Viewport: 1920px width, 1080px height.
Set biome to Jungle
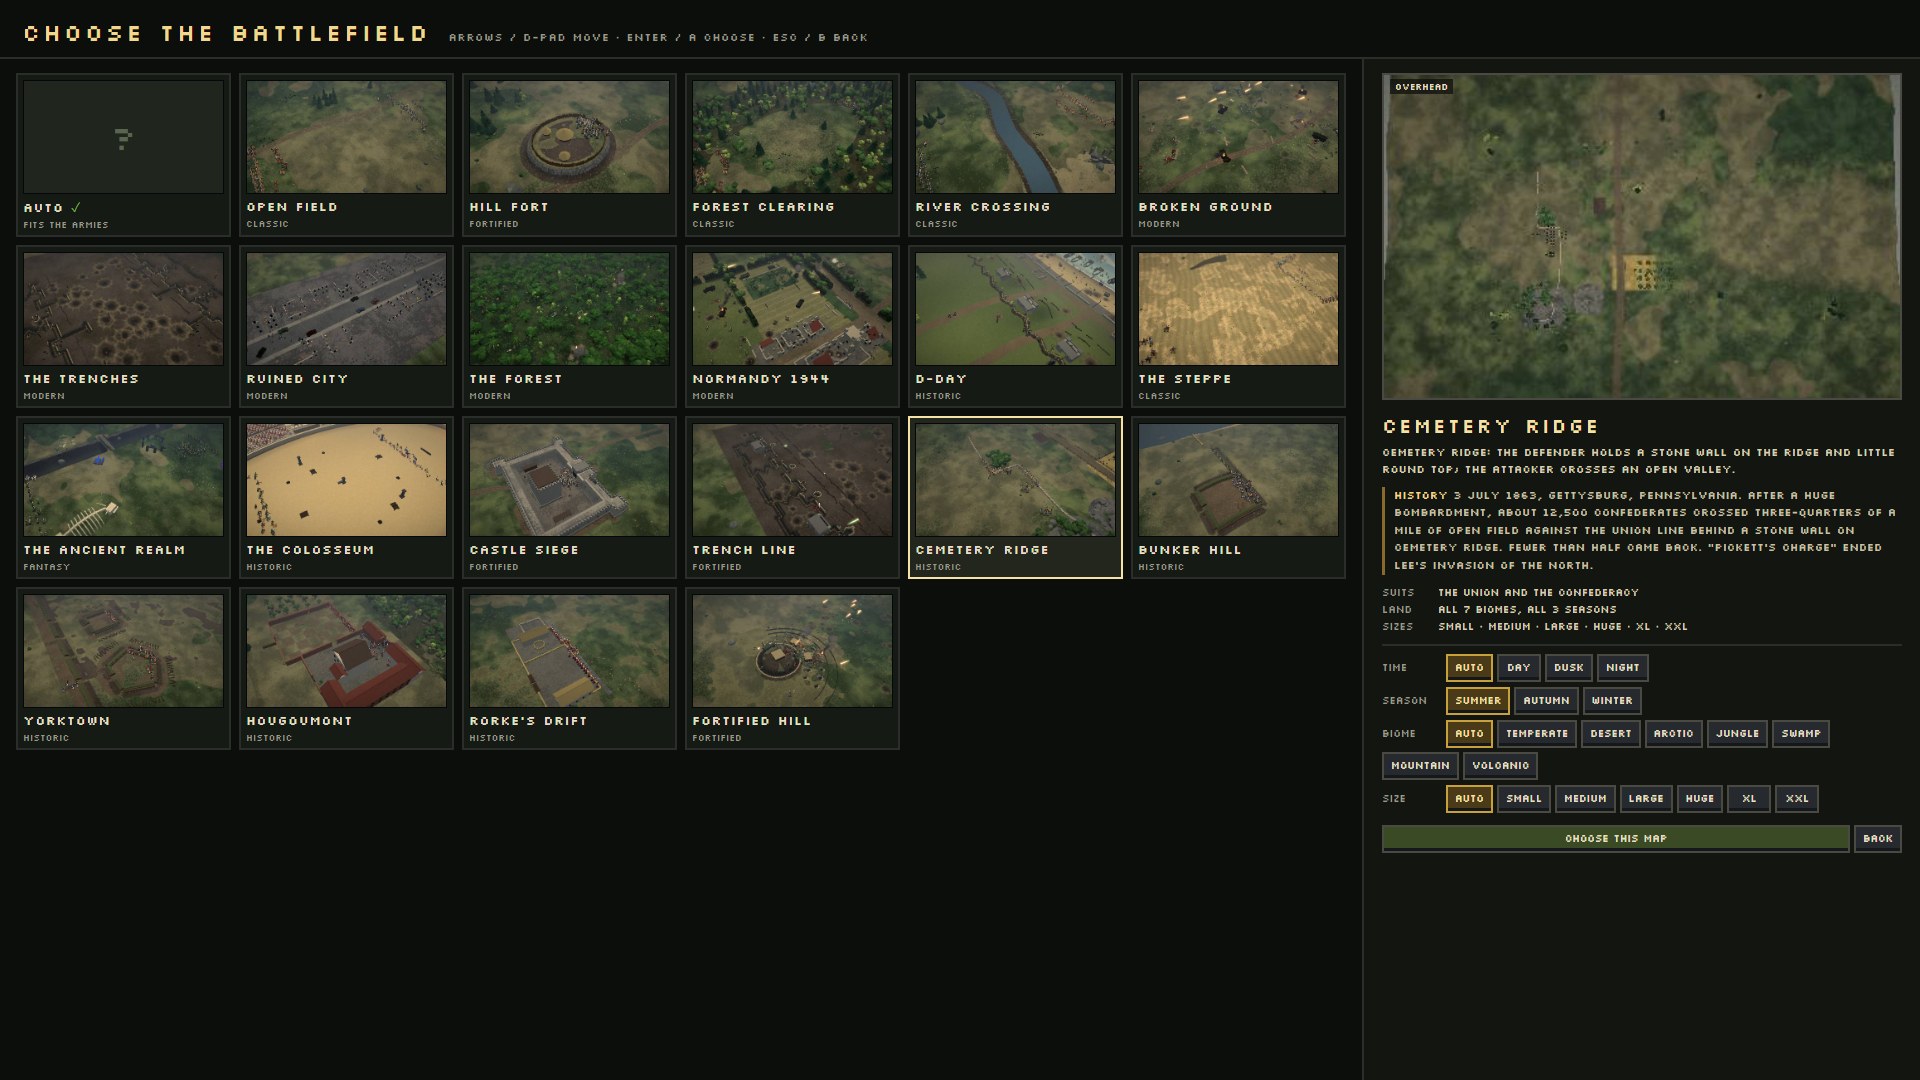click(x=1737, y=734)
